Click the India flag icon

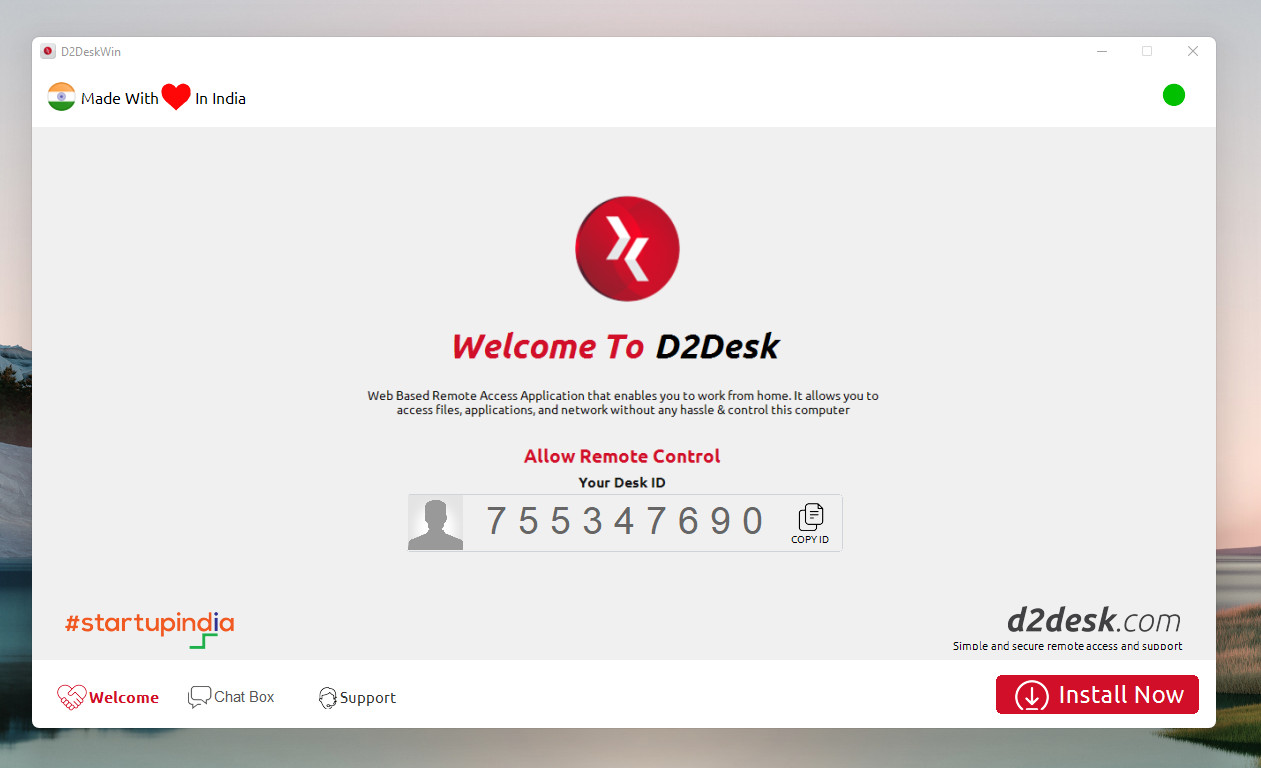pos(61,97)
